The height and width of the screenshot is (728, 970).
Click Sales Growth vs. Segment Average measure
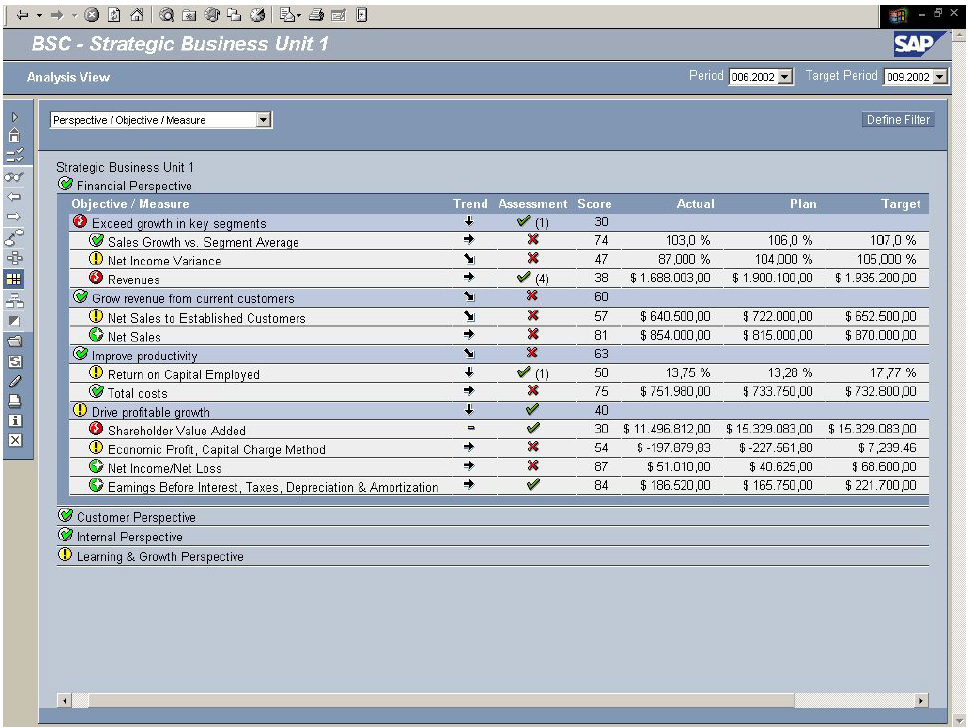click(204, 242)
